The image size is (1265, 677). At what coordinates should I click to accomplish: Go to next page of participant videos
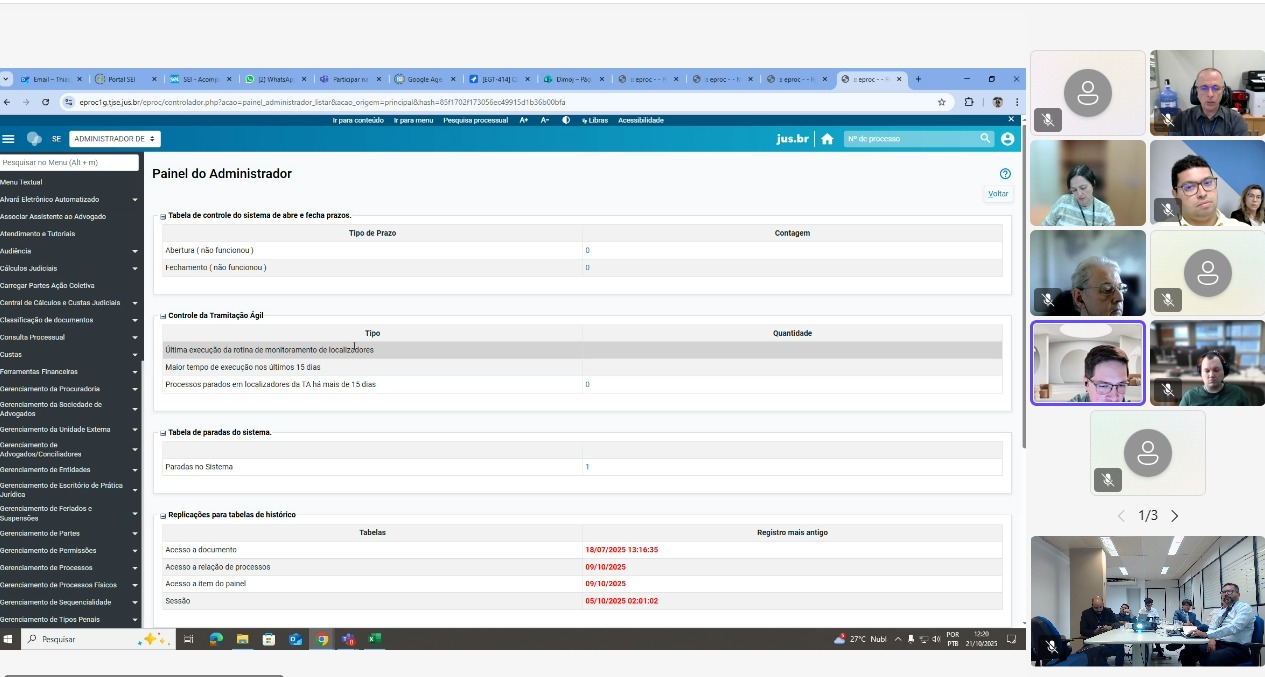[x=1175, y=516]
